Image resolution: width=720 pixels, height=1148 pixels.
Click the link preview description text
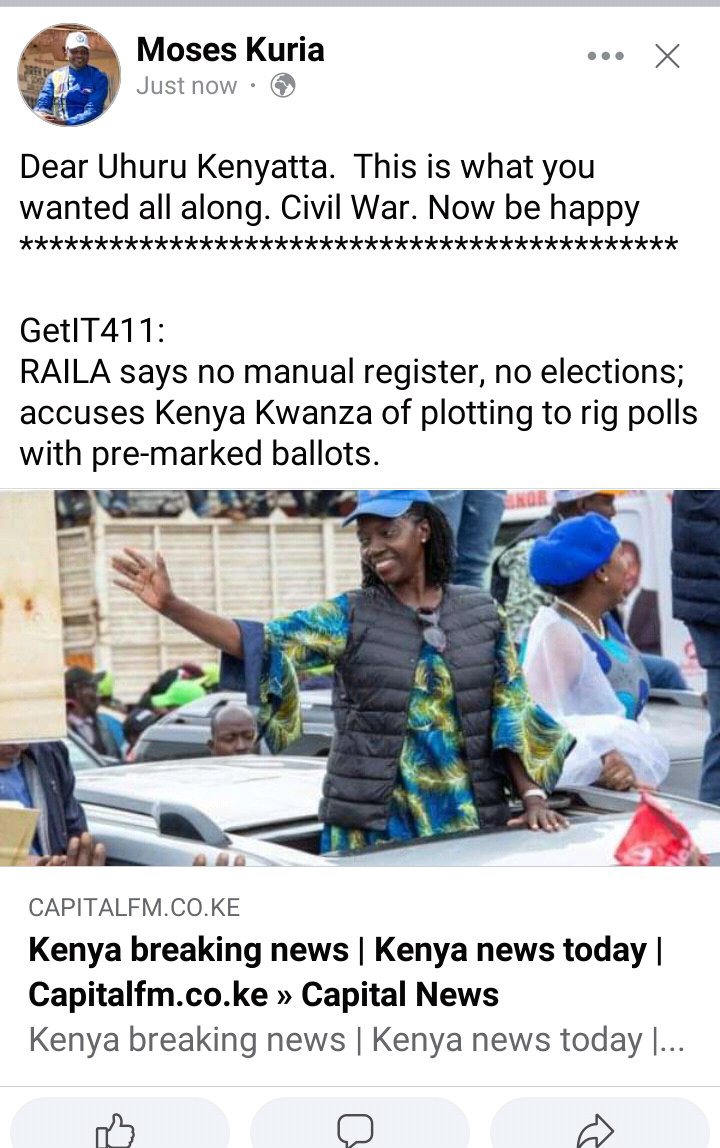[x=357, y=1040]
